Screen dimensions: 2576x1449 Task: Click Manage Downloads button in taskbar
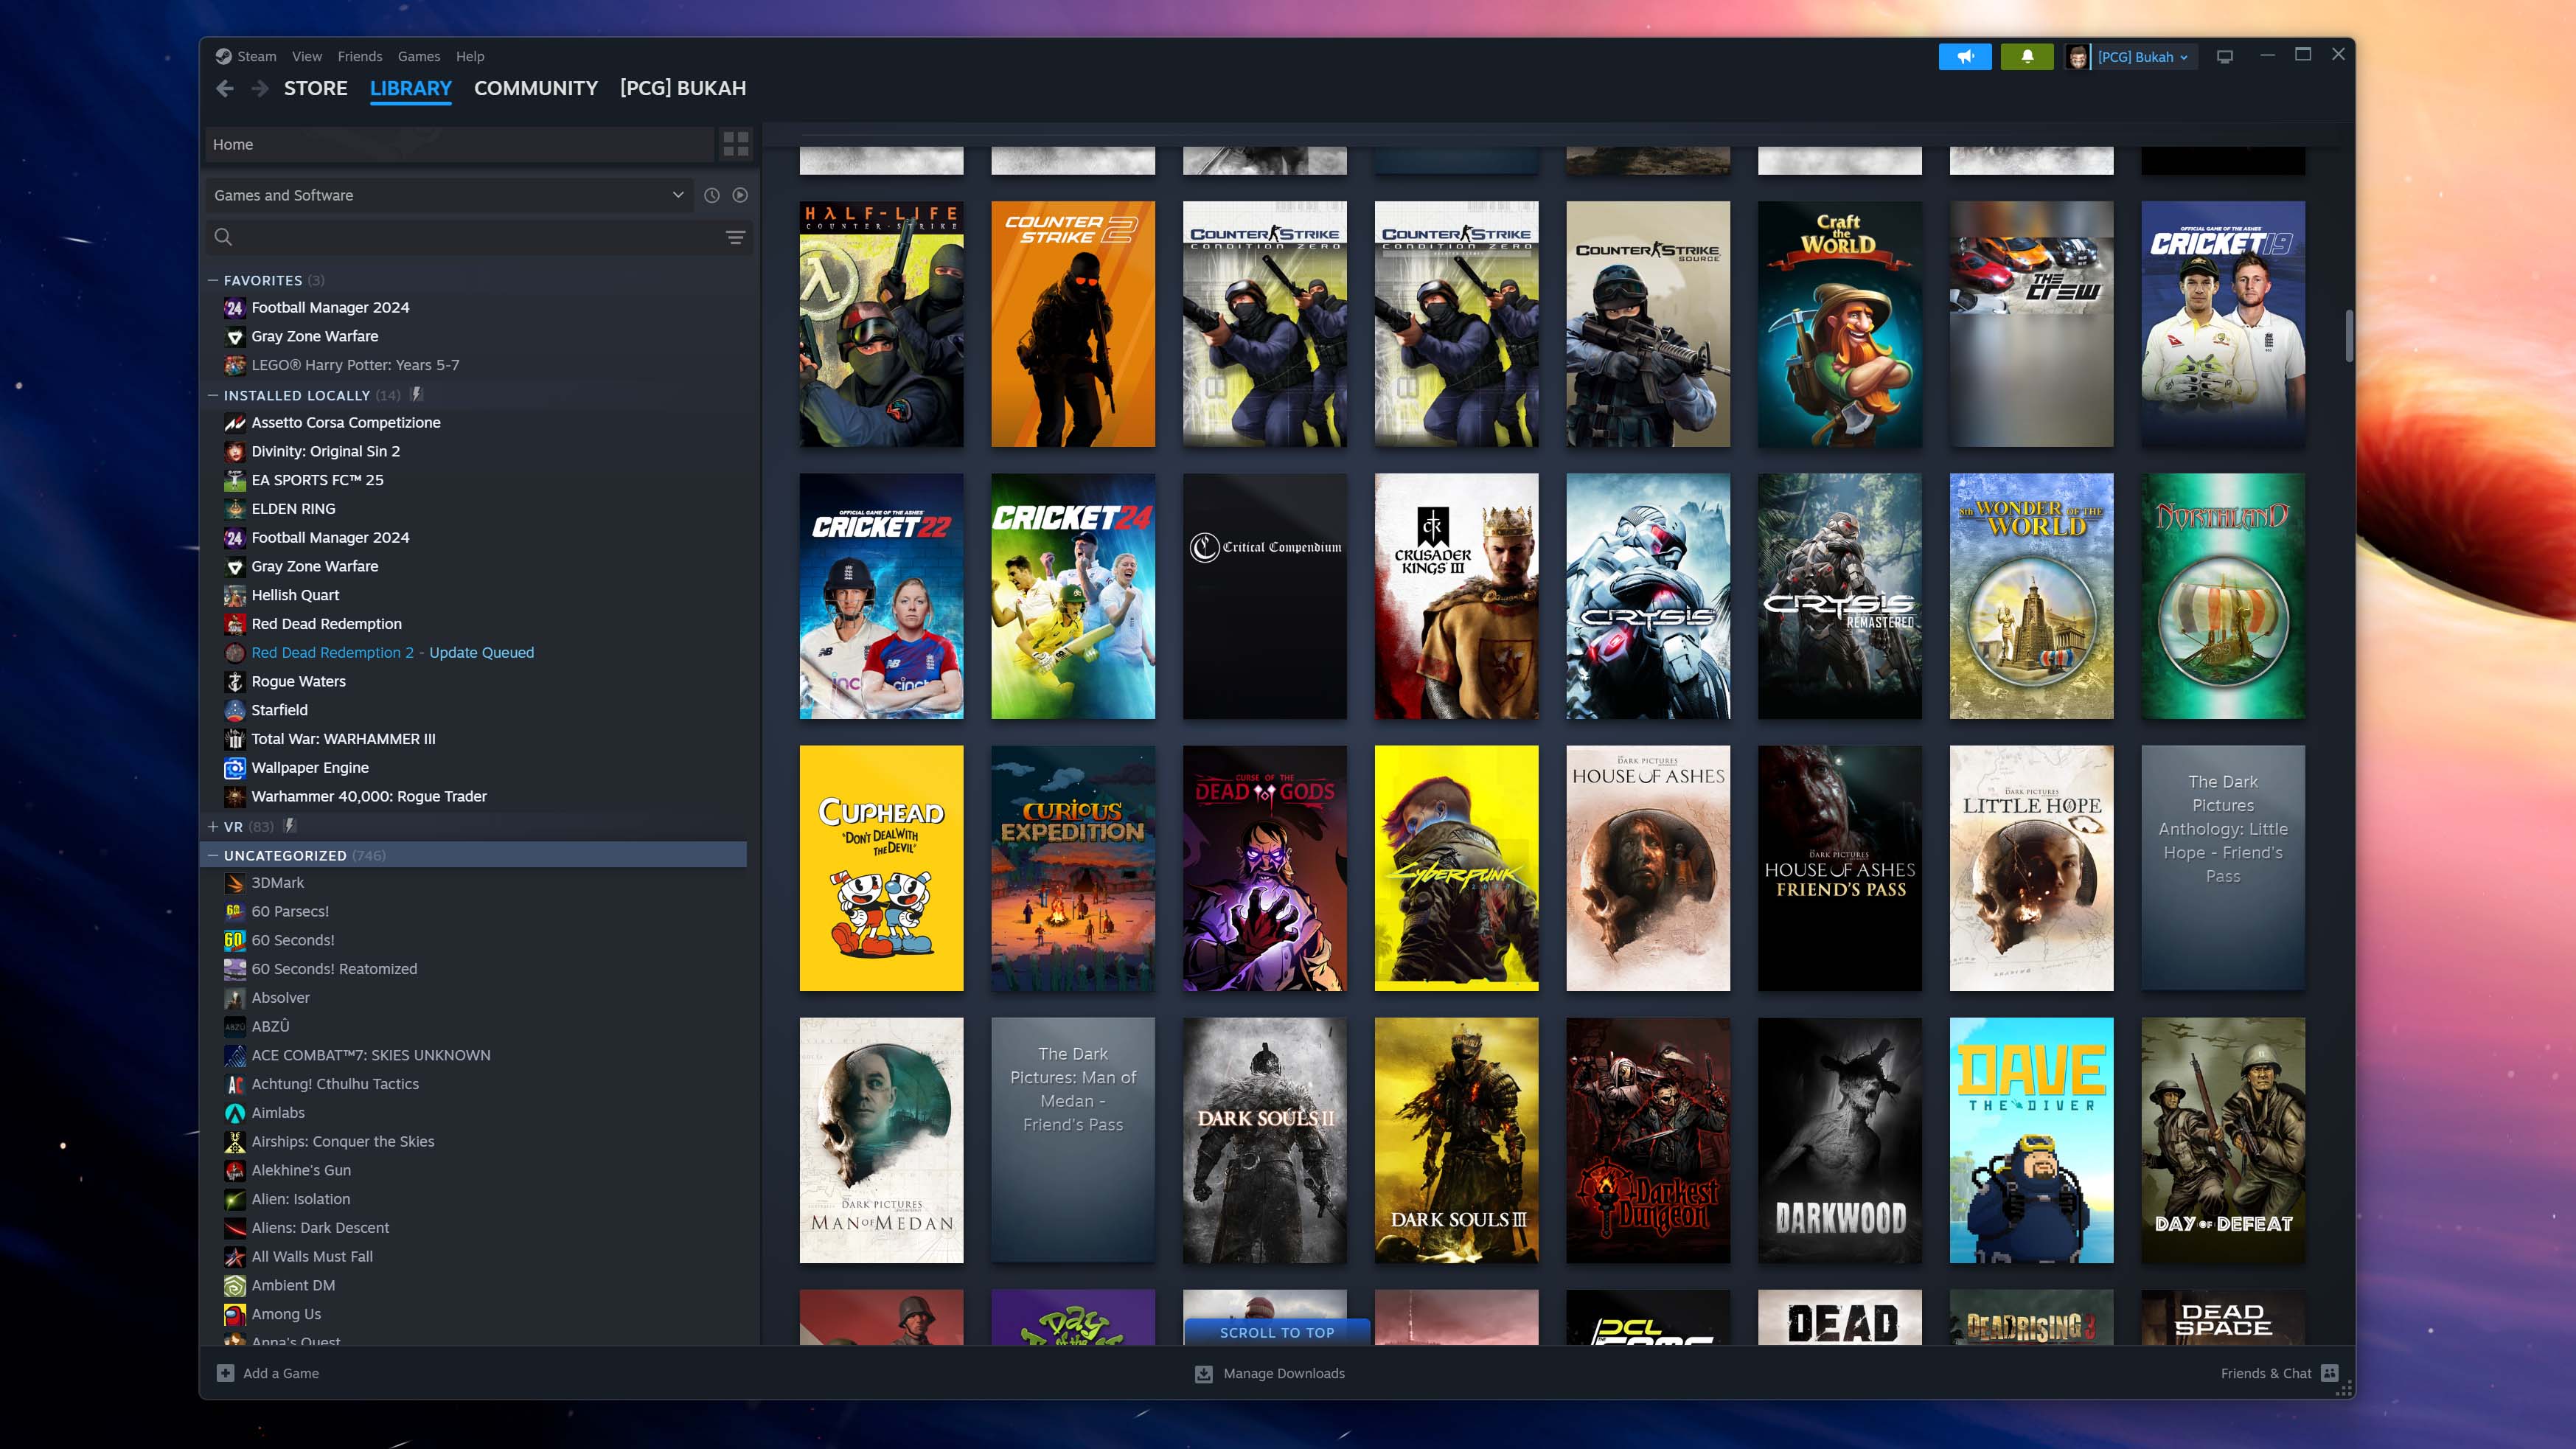1269,1373
